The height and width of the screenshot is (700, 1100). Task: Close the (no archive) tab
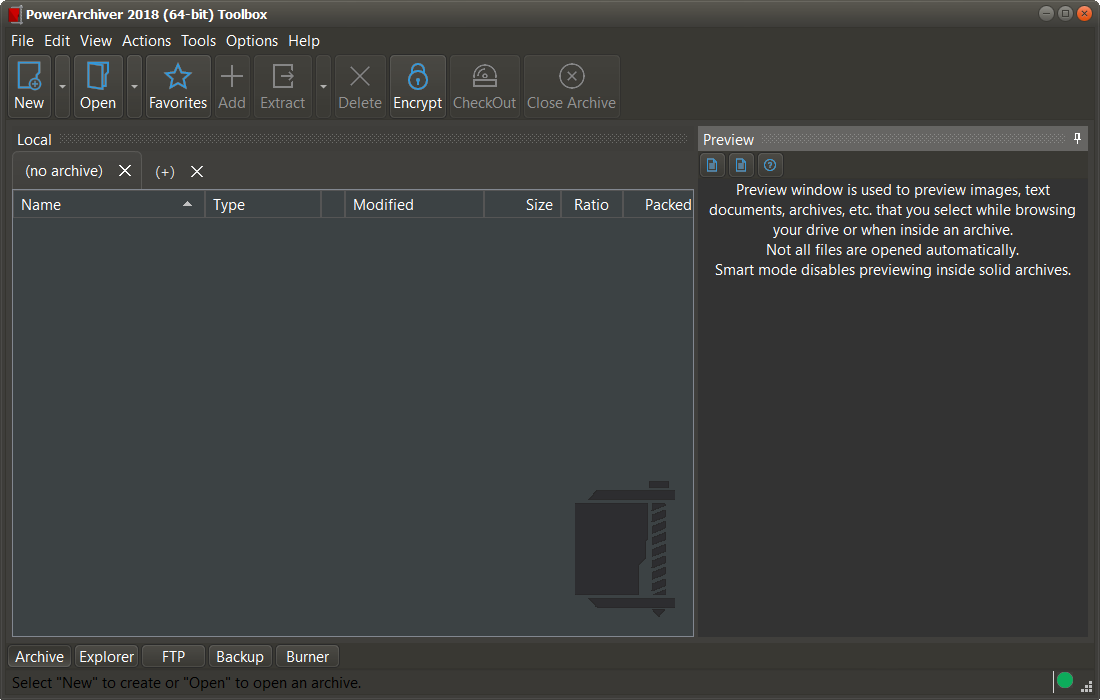pyautogui.click(x=125, y=171)
